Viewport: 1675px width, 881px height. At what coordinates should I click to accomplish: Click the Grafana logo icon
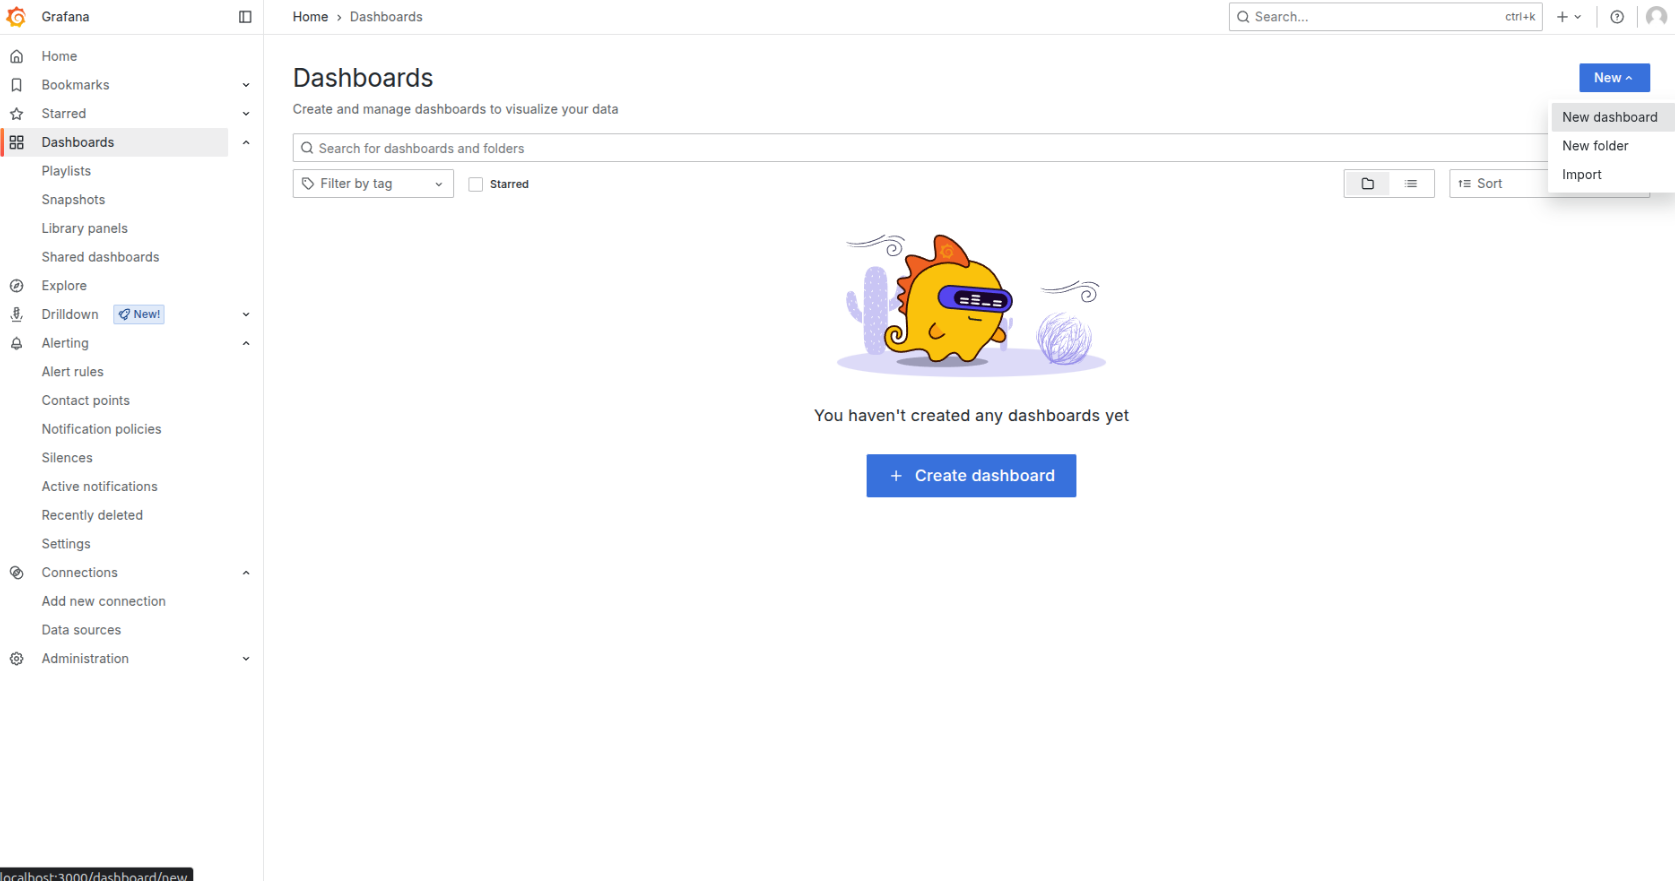click(x=16, y=17)
